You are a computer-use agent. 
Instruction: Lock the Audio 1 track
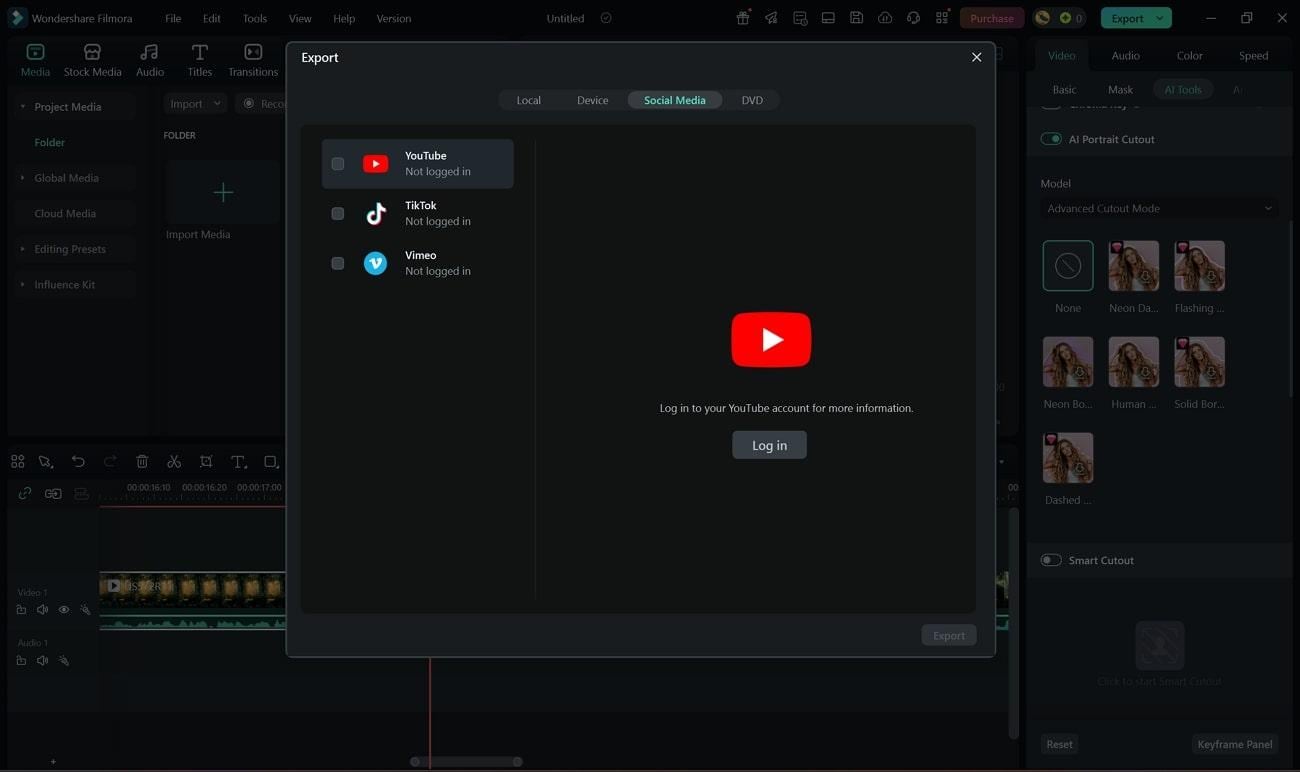(21, 660)
